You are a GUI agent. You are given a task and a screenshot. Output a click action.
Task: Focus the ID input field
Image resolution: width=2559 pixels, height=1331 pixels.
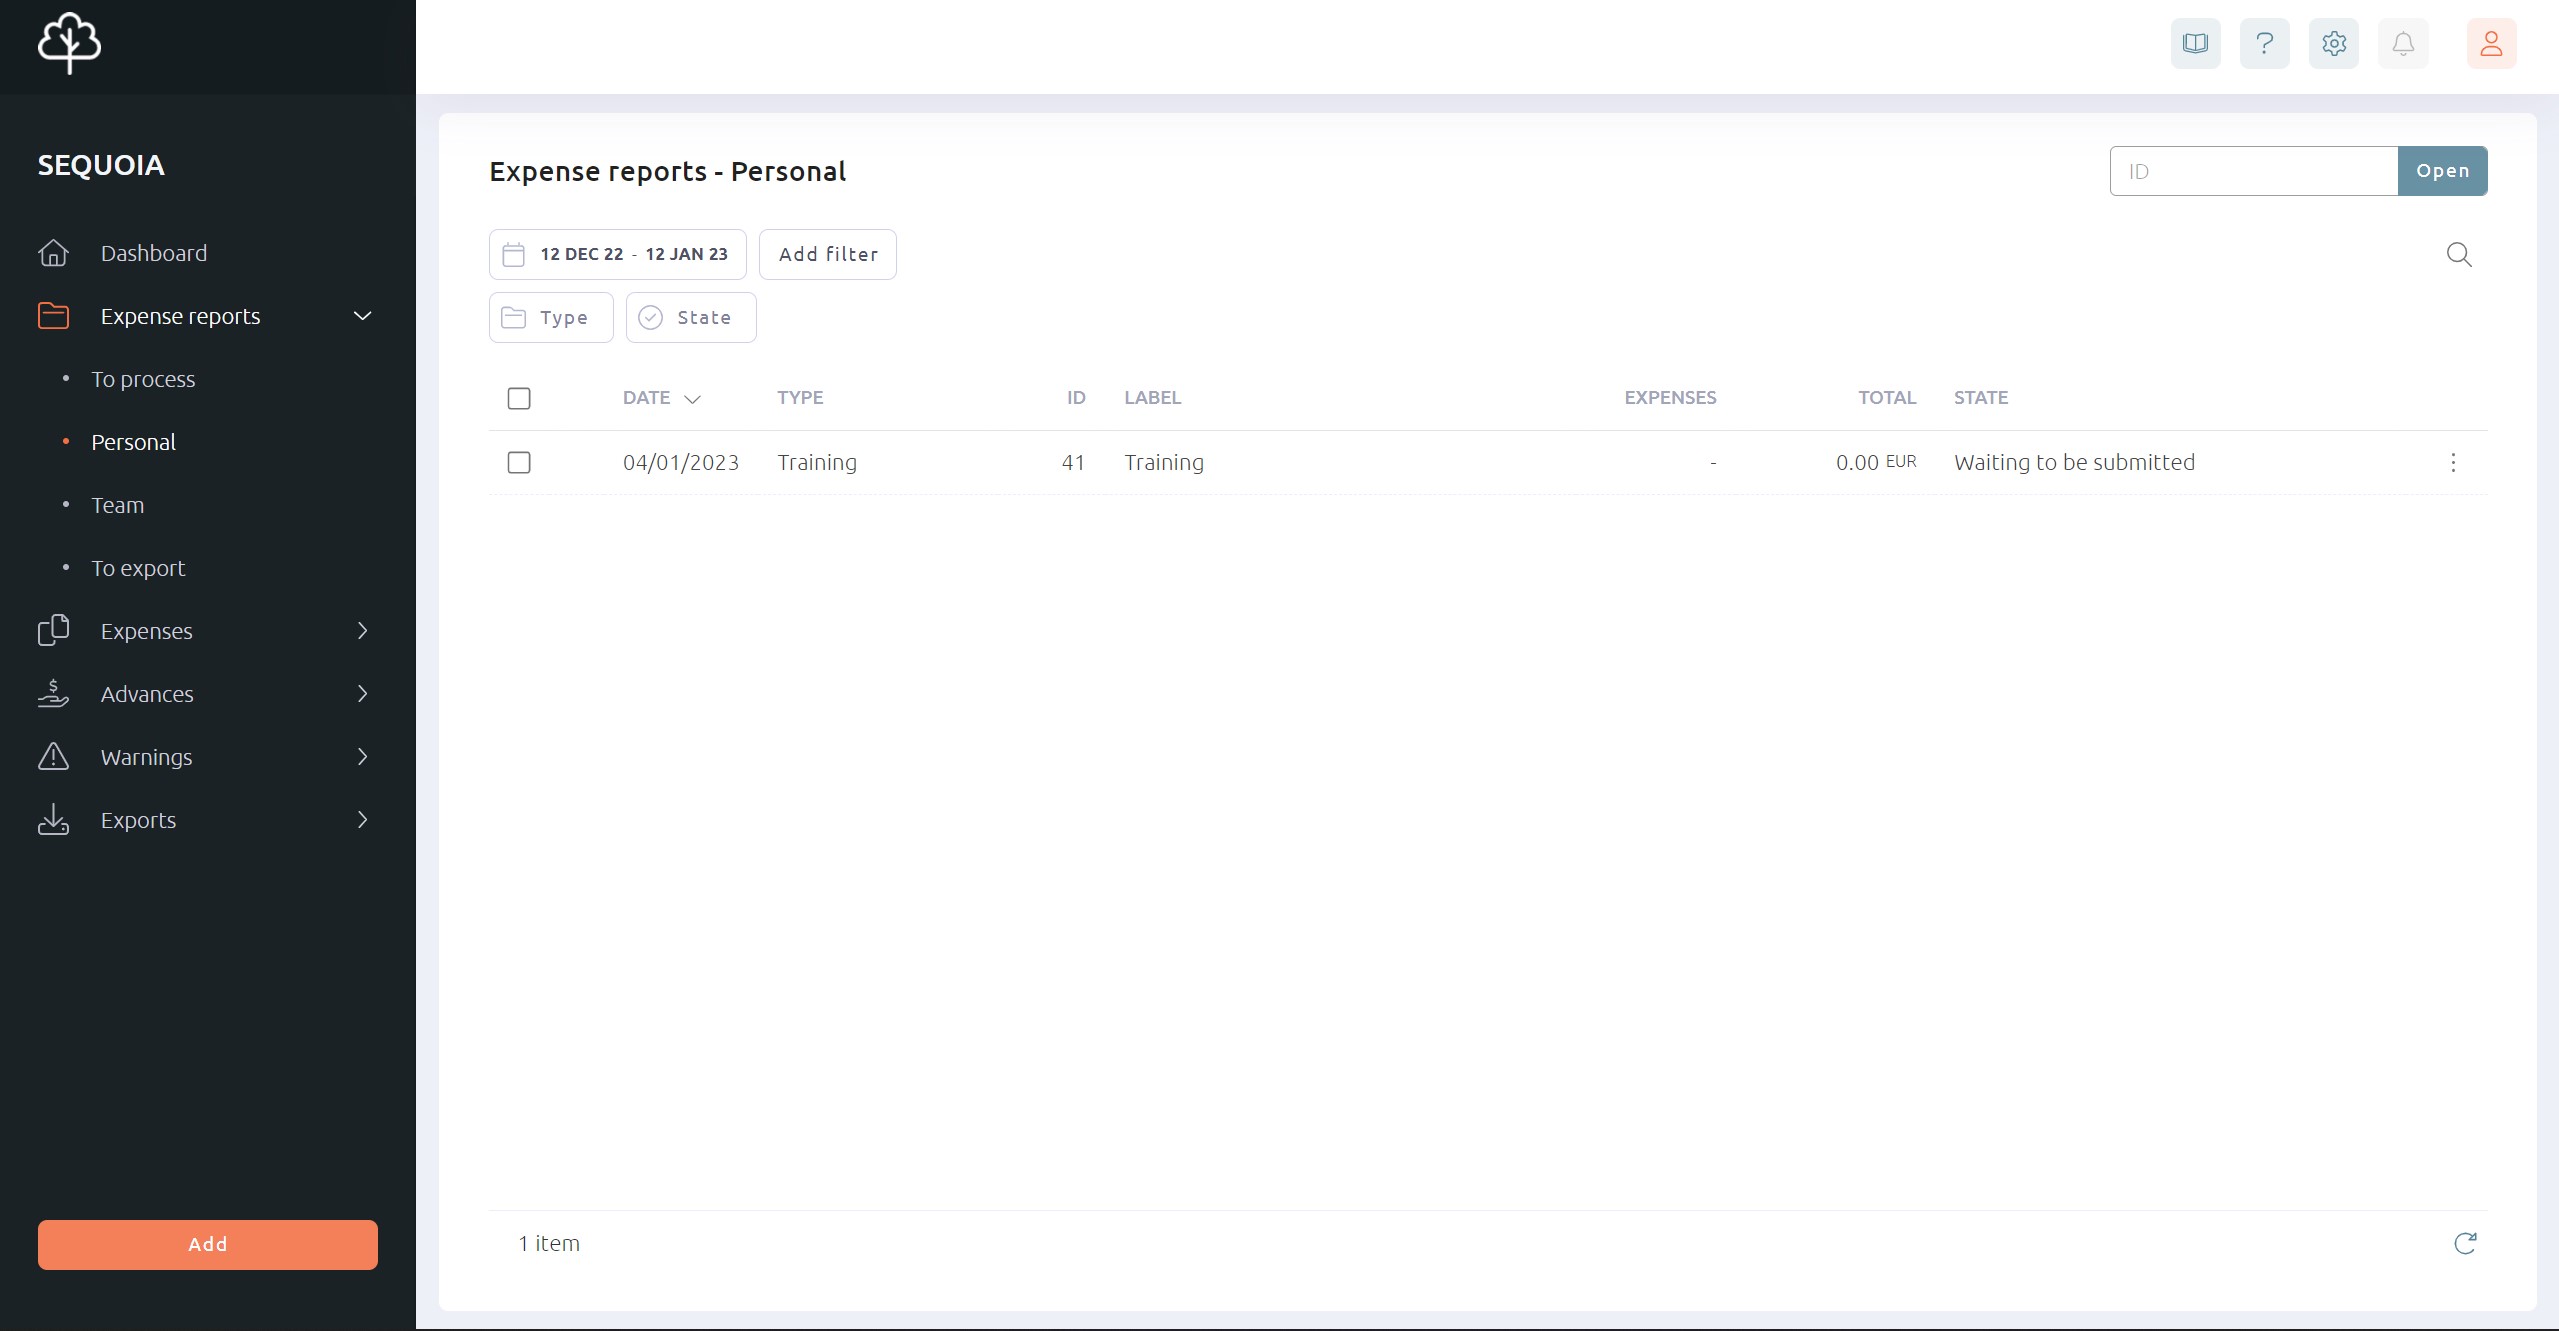pos(2252,172)
